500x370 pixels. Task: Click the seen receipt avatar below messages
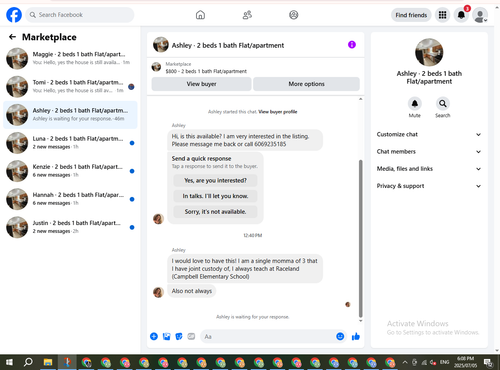tap(348, 304)
